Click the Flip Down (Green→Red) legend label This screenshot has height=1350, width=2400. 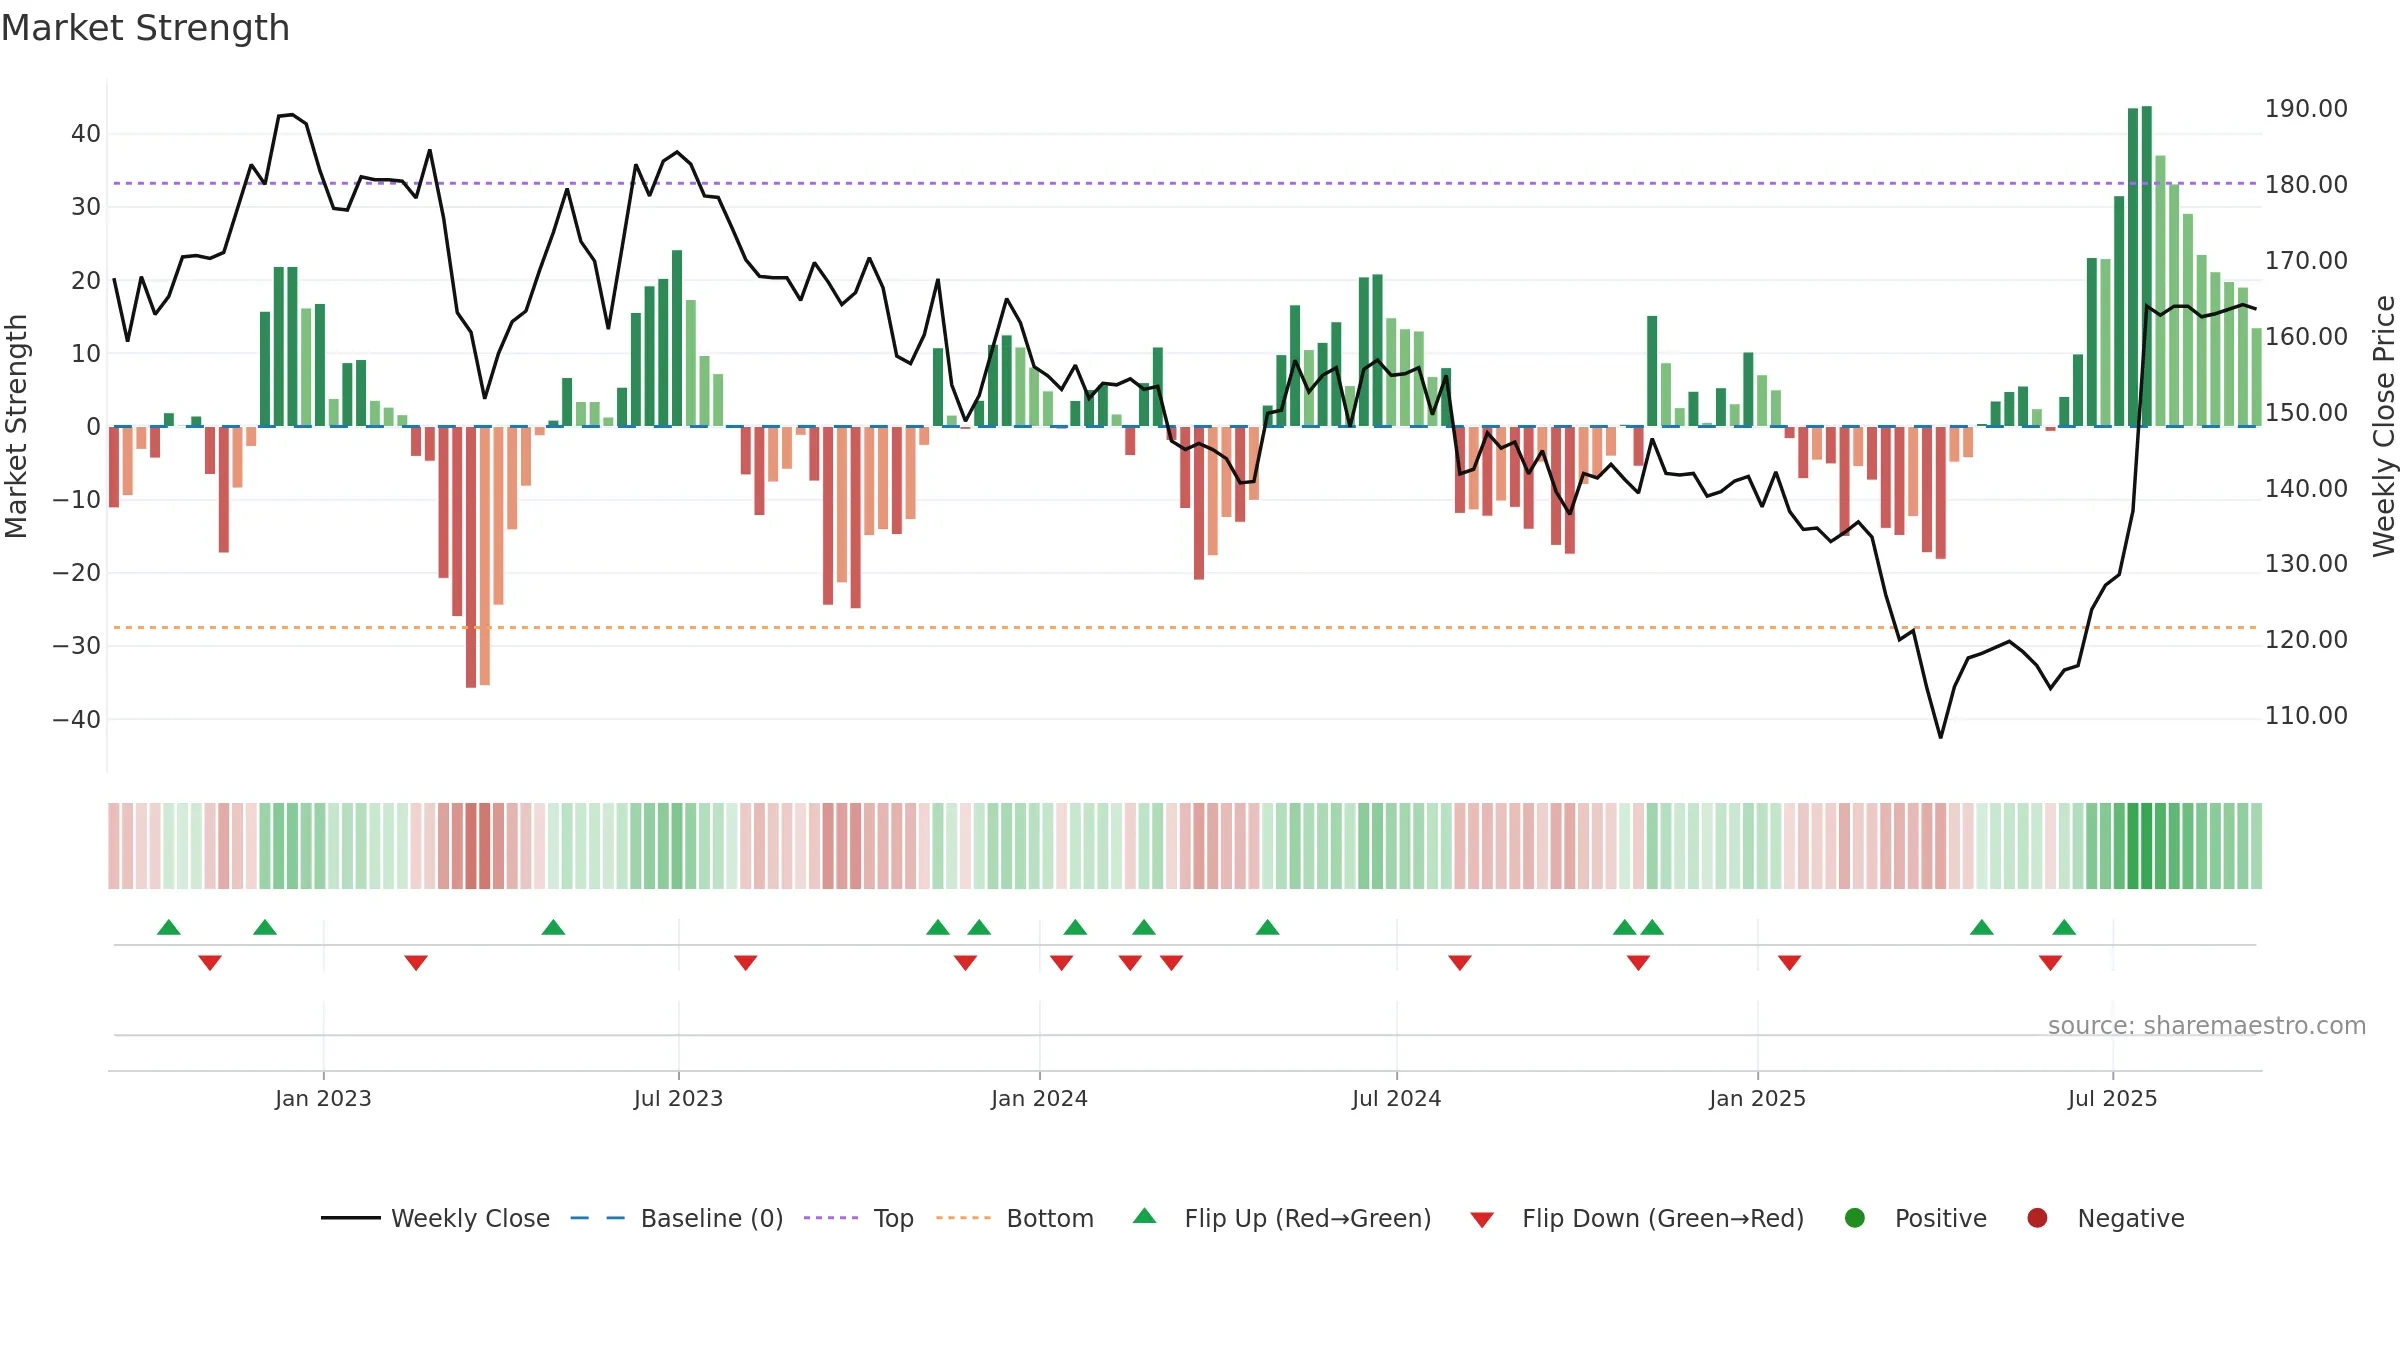(x=1663, y=1218)
